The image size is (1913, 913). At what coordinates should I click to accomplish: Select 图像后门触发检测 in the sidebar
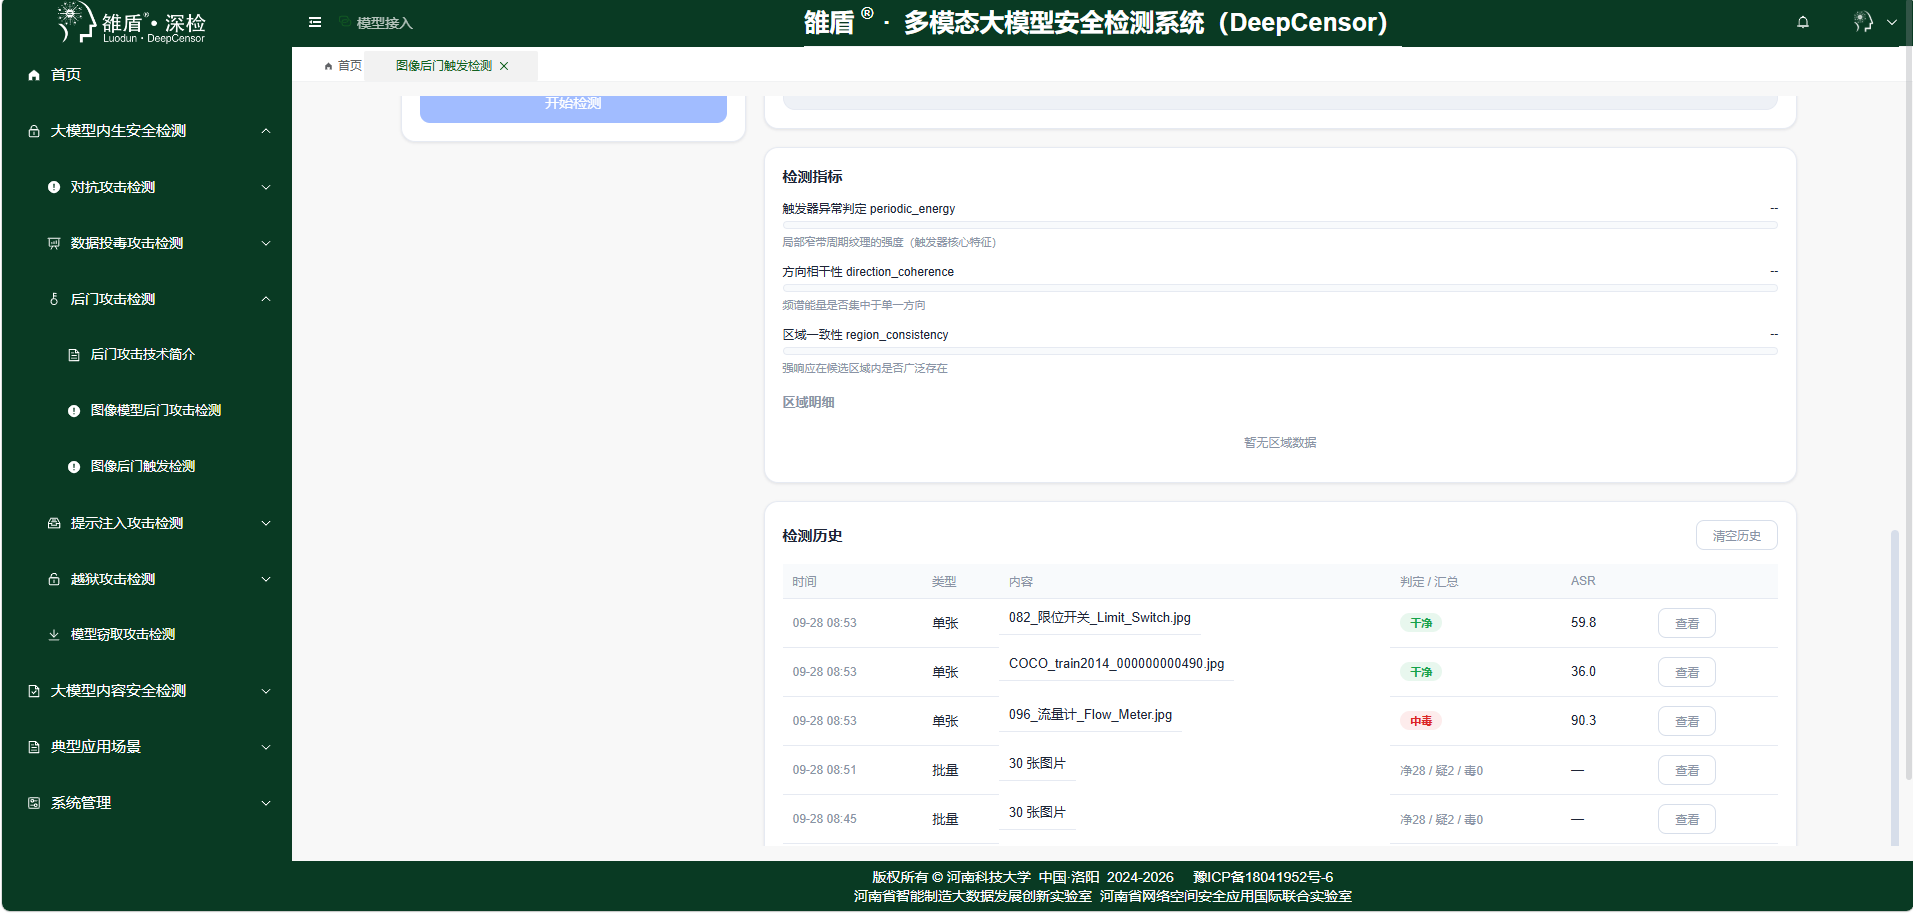(143, 467)
